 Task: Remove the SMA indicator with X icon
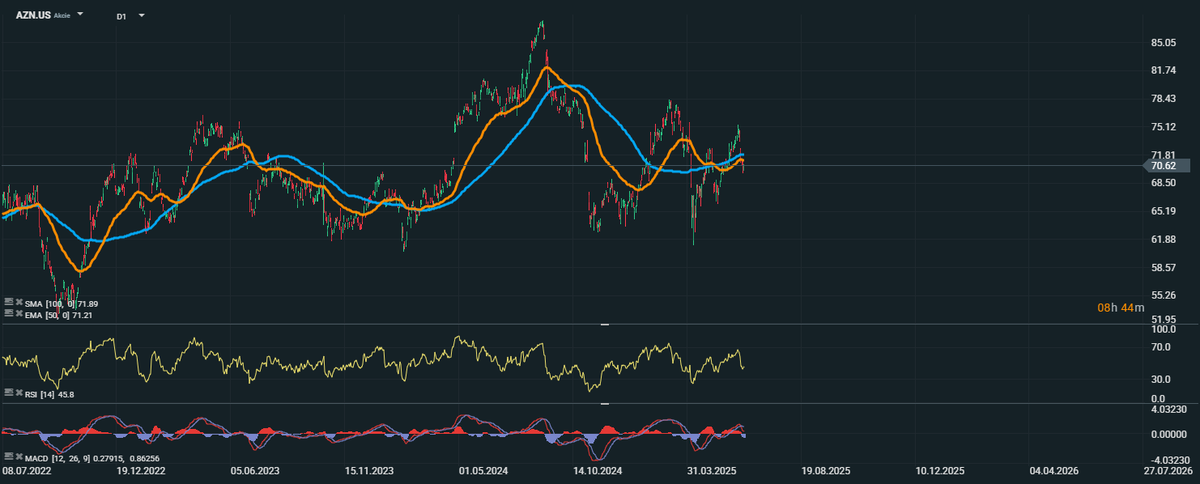pyautogui.click(x=18, y=302)
